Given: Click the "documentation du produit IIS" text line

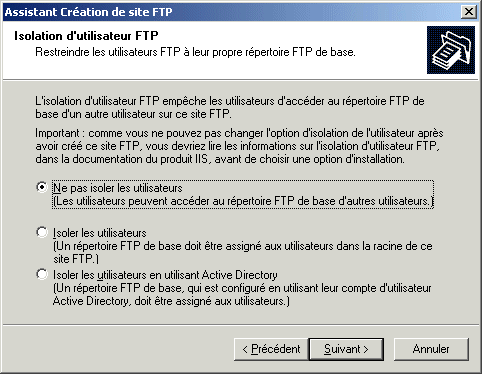Looking at the screenshot, I should [220, 159].
